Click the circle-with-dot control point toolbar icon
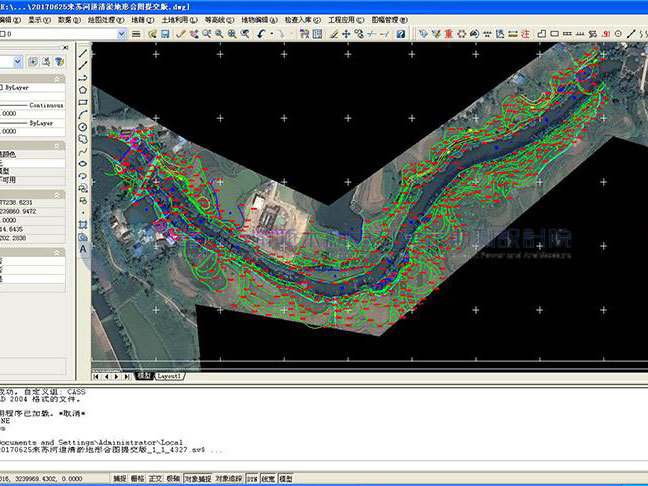 pyautogui.click(x=618, y=34)
